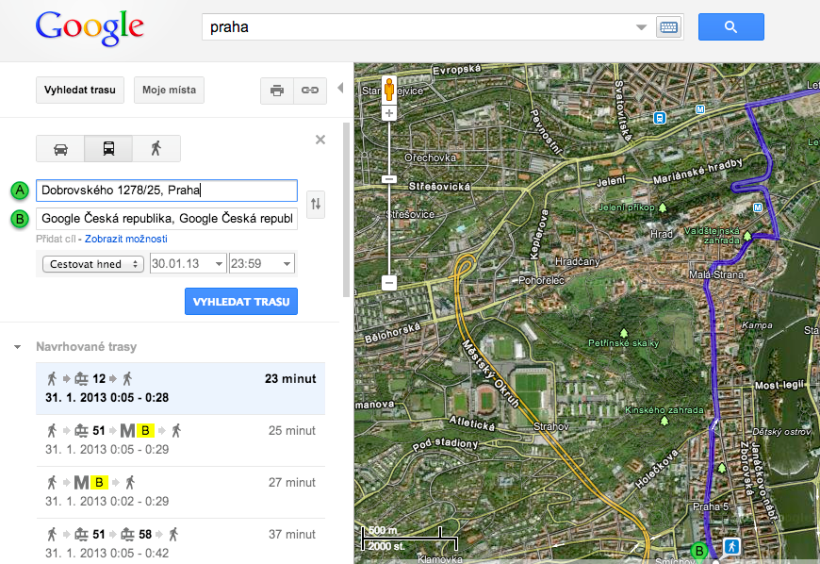This screenshot has height=564, width=820.
Task: Click the Street View pegman icon
Action: 389,89
